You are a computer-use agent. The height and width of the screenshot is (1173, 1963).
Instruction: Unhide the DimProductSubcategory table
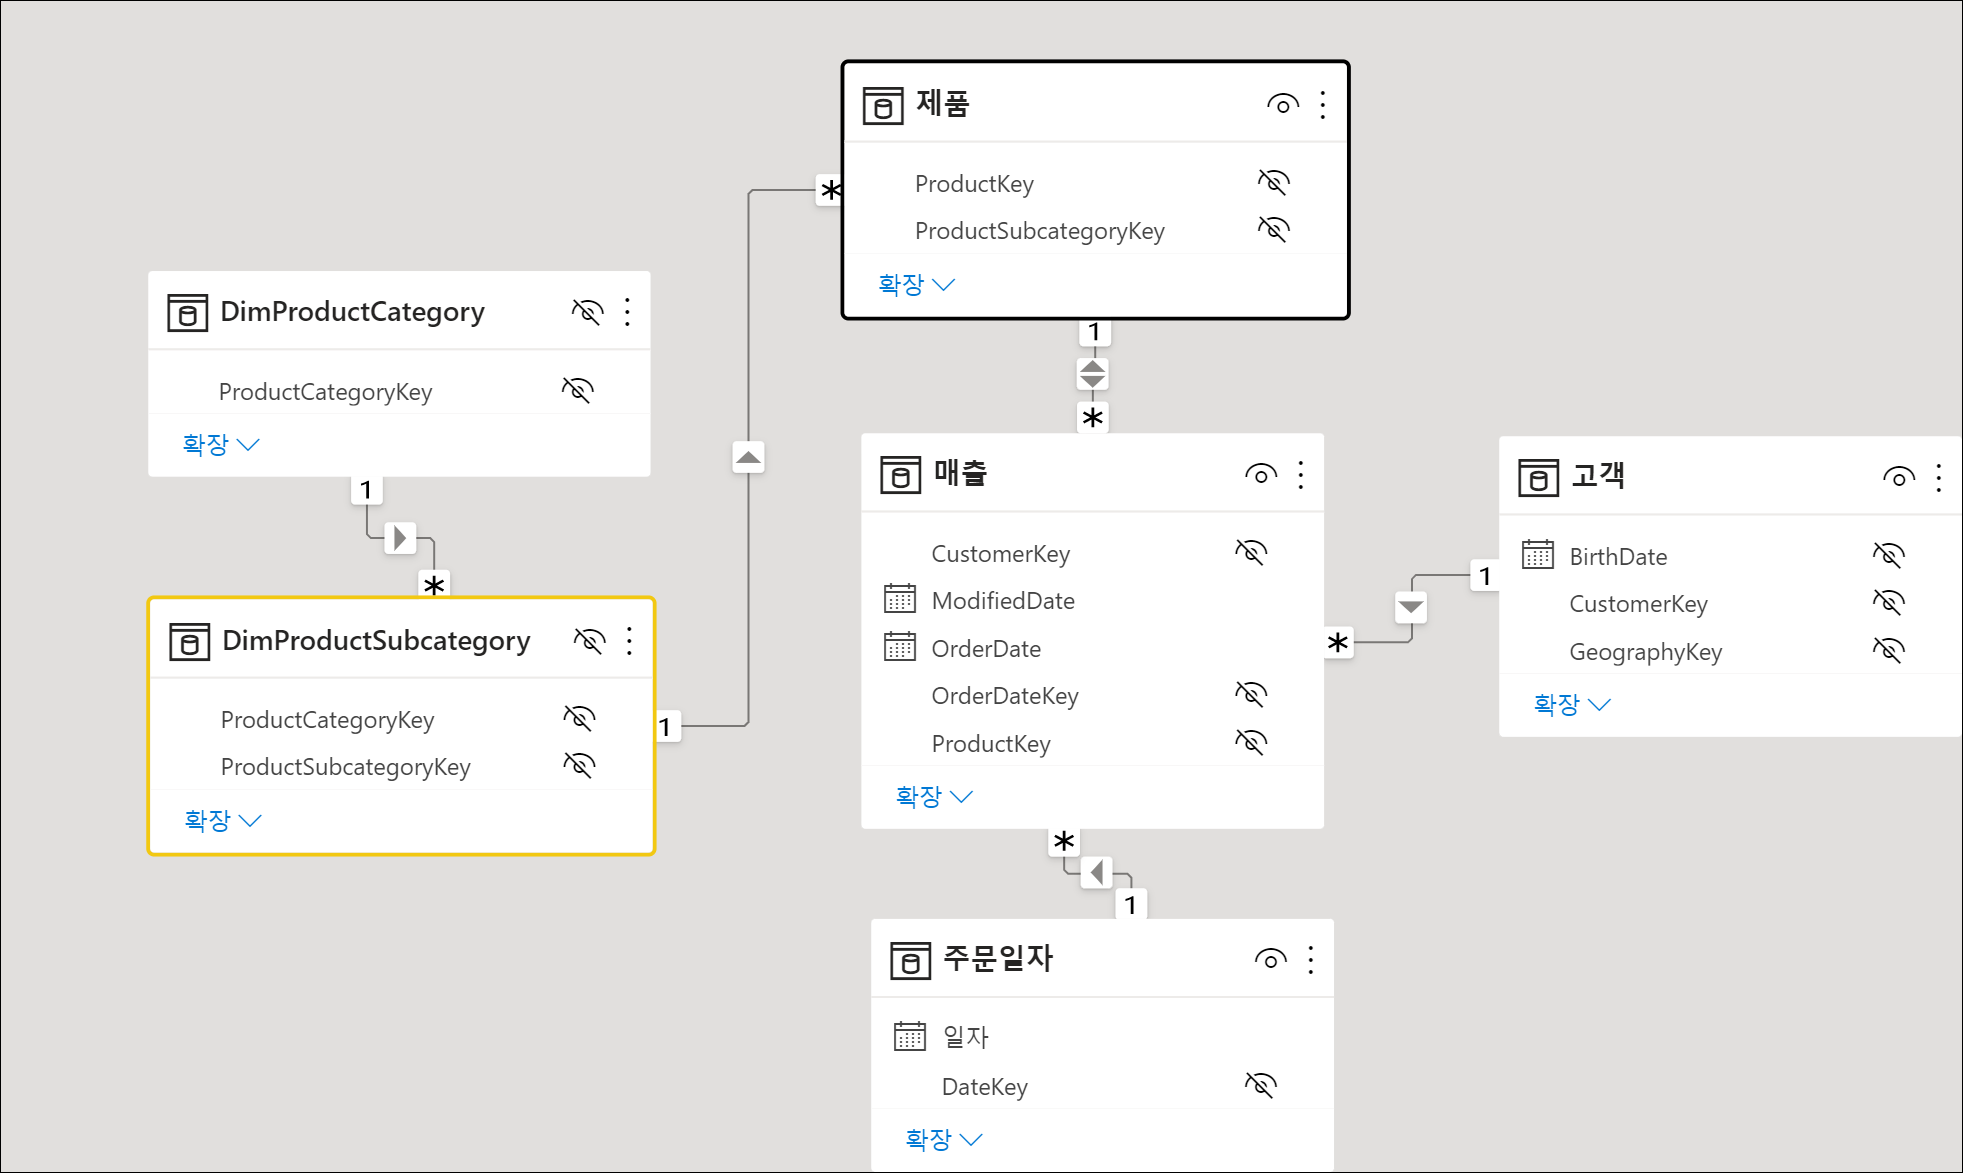coord(588,641)
